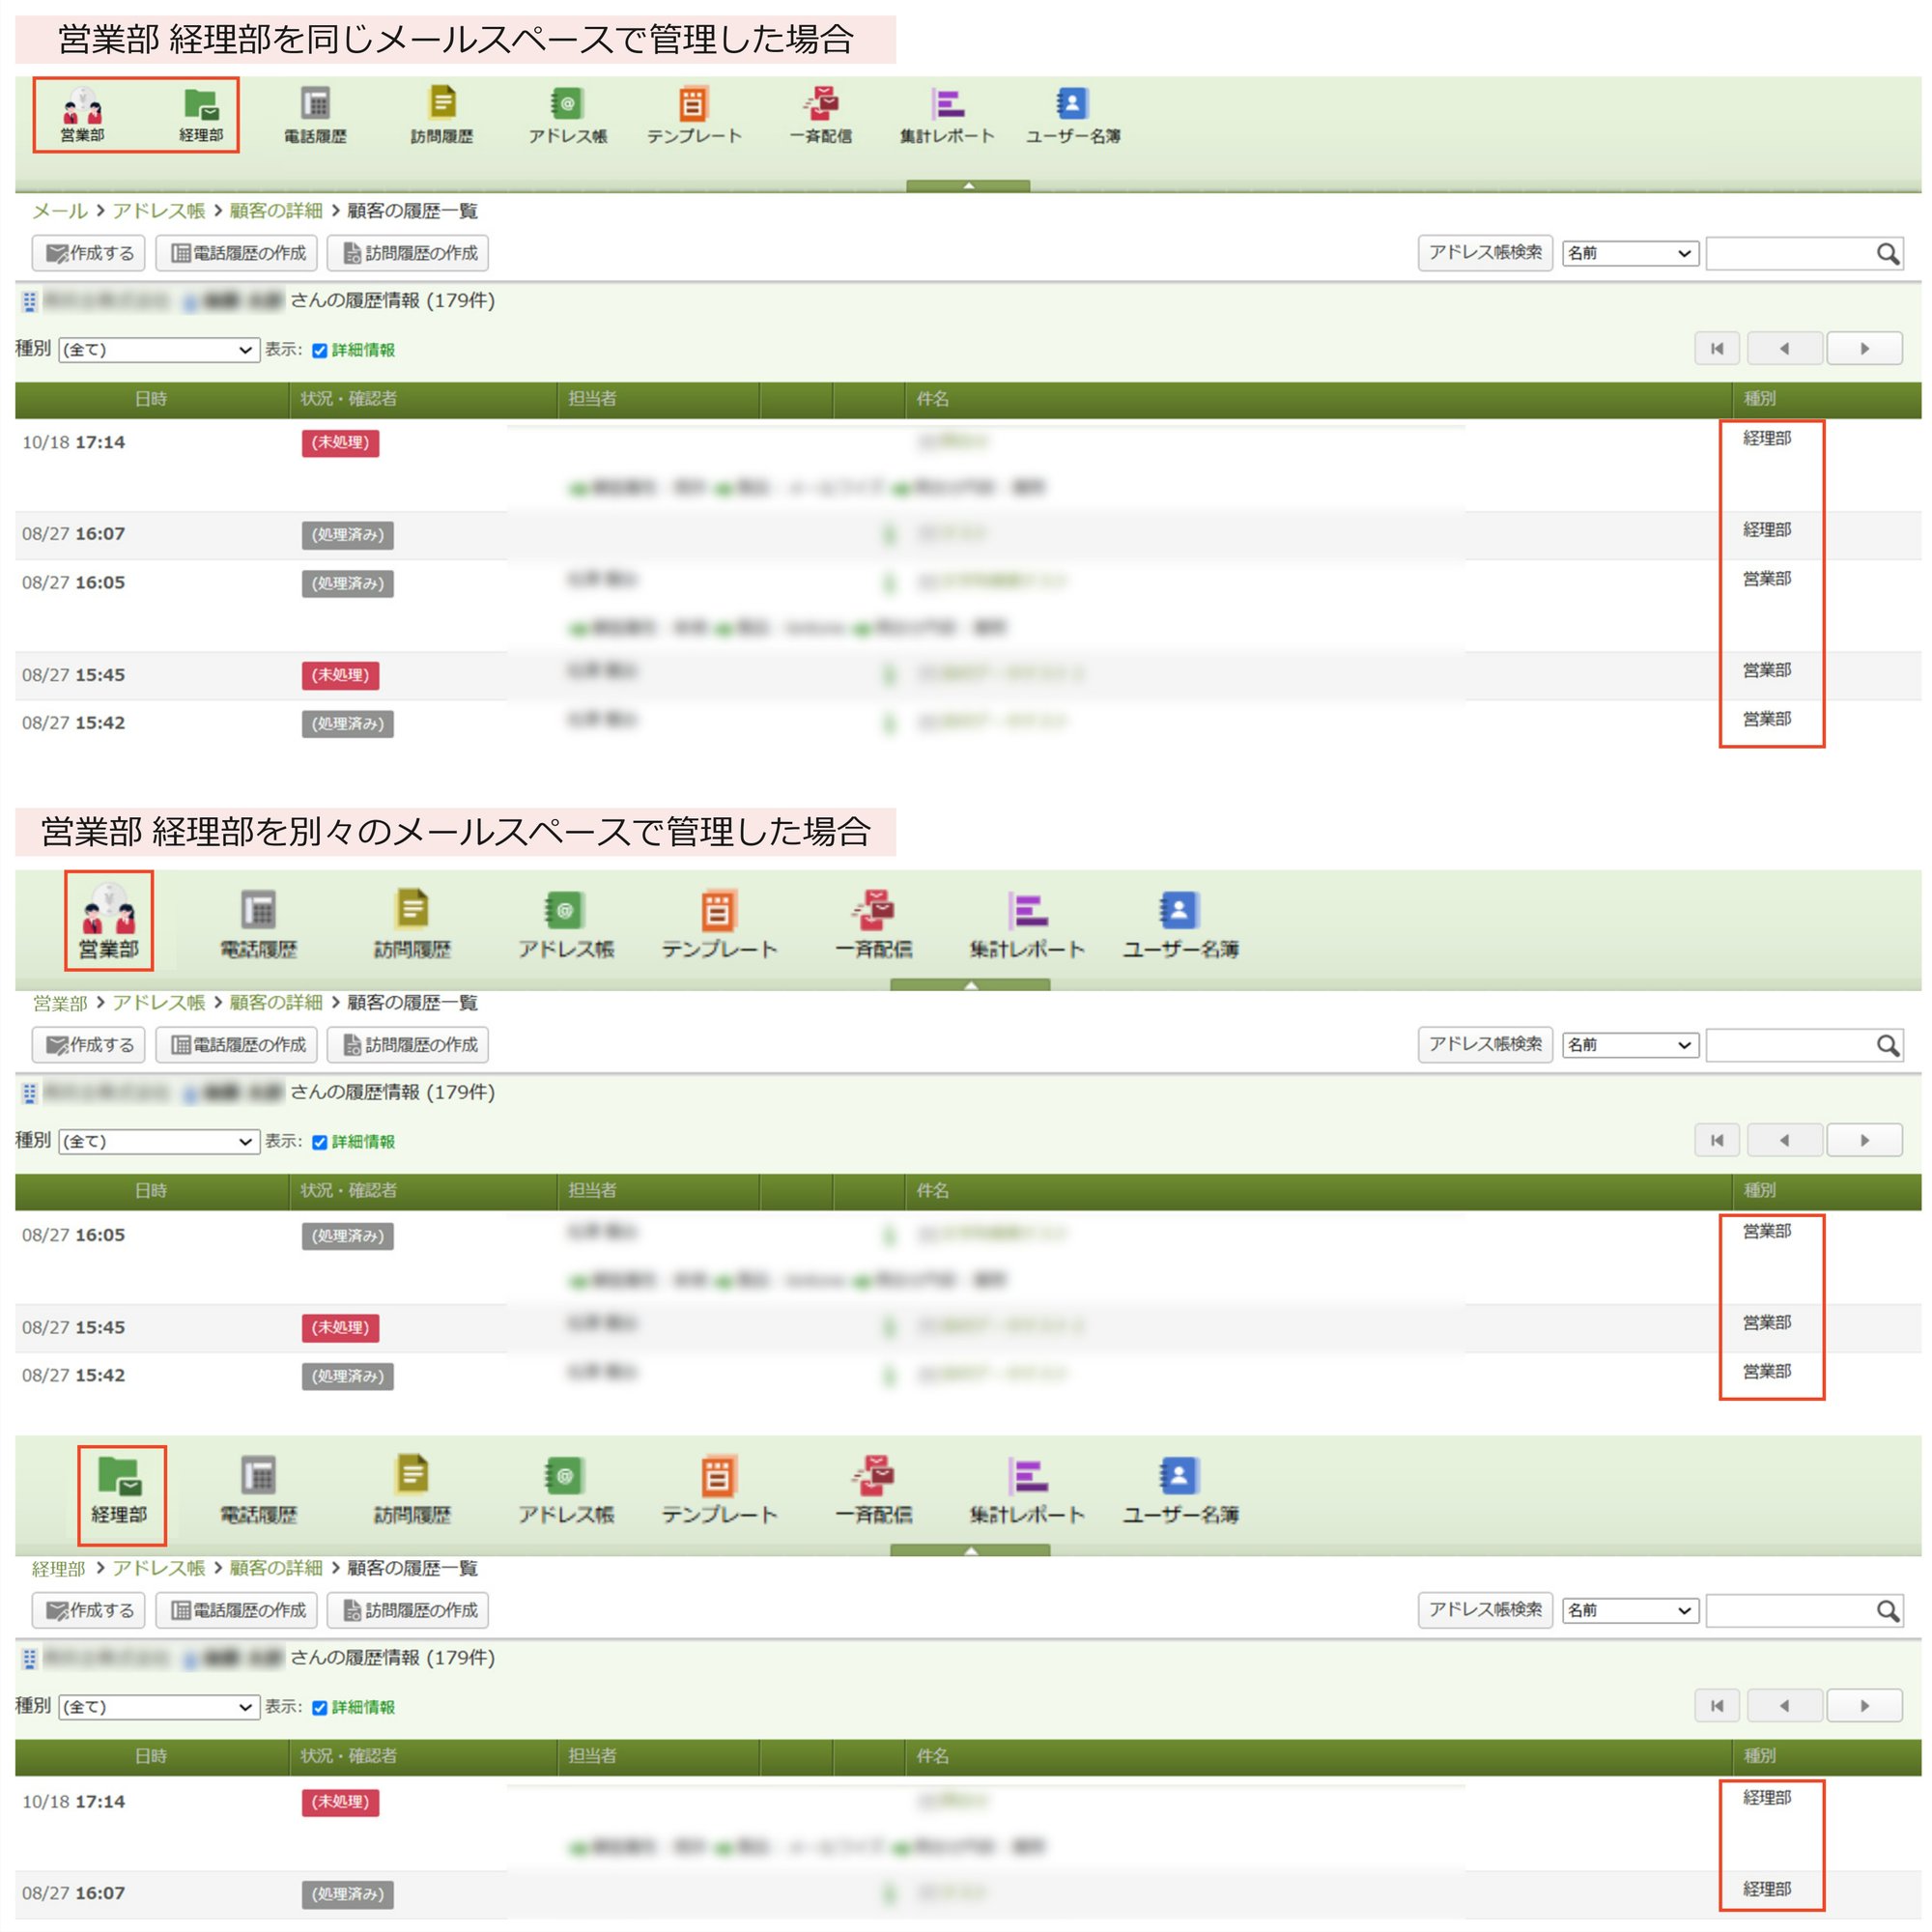Open 経理部 mailbox icon in the top toolbar

point(200,114)
